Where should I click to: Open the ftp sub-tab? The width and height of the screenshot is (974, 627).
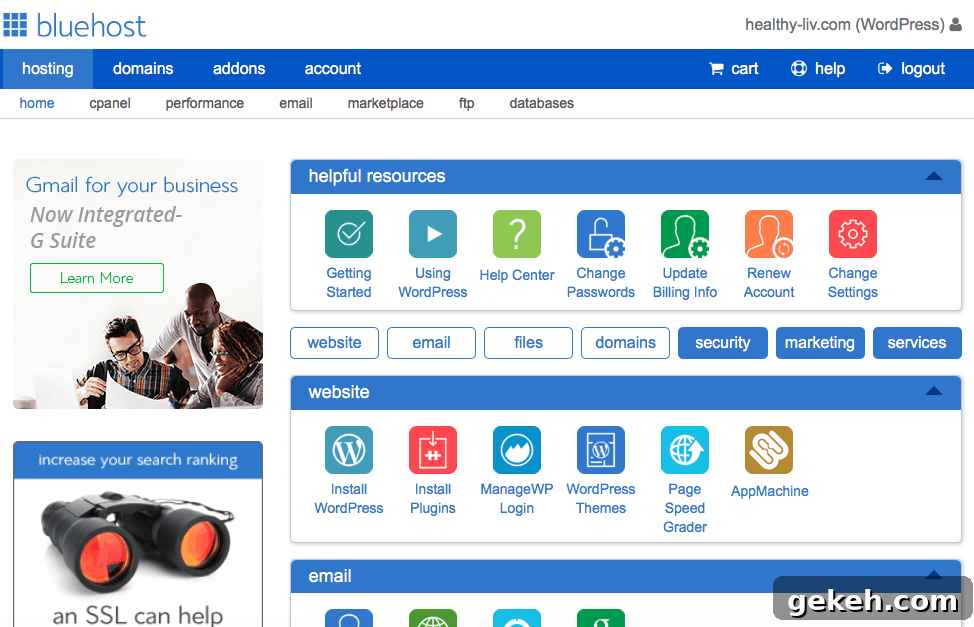tap(467, 103)
